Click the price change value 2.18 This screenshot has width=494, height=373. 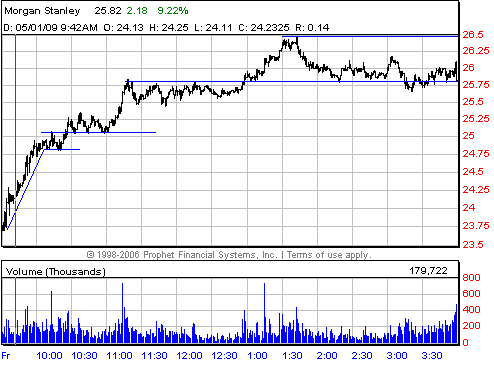pyautogui.click(x=137, y=11)
